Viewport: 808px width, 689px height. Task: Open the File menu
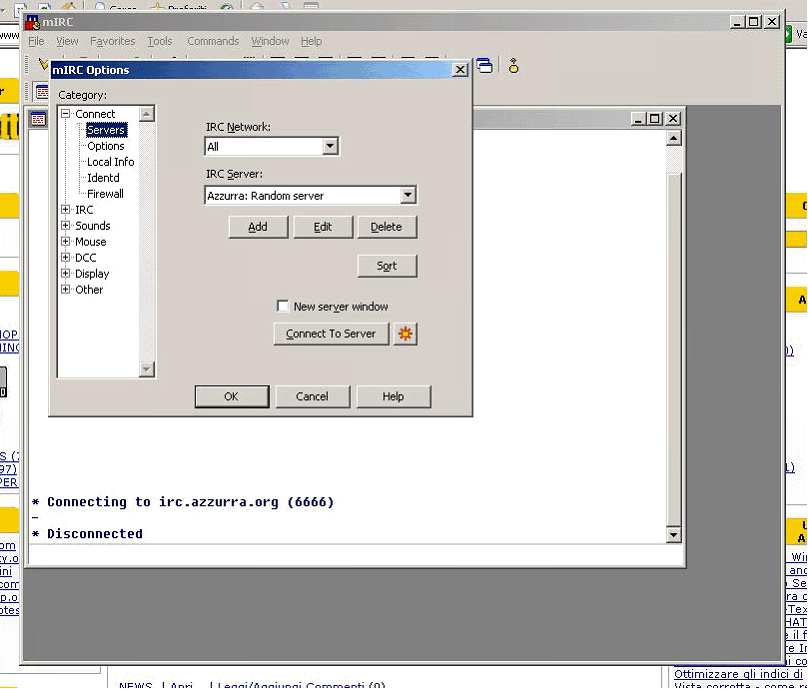[x=36, y=41]
